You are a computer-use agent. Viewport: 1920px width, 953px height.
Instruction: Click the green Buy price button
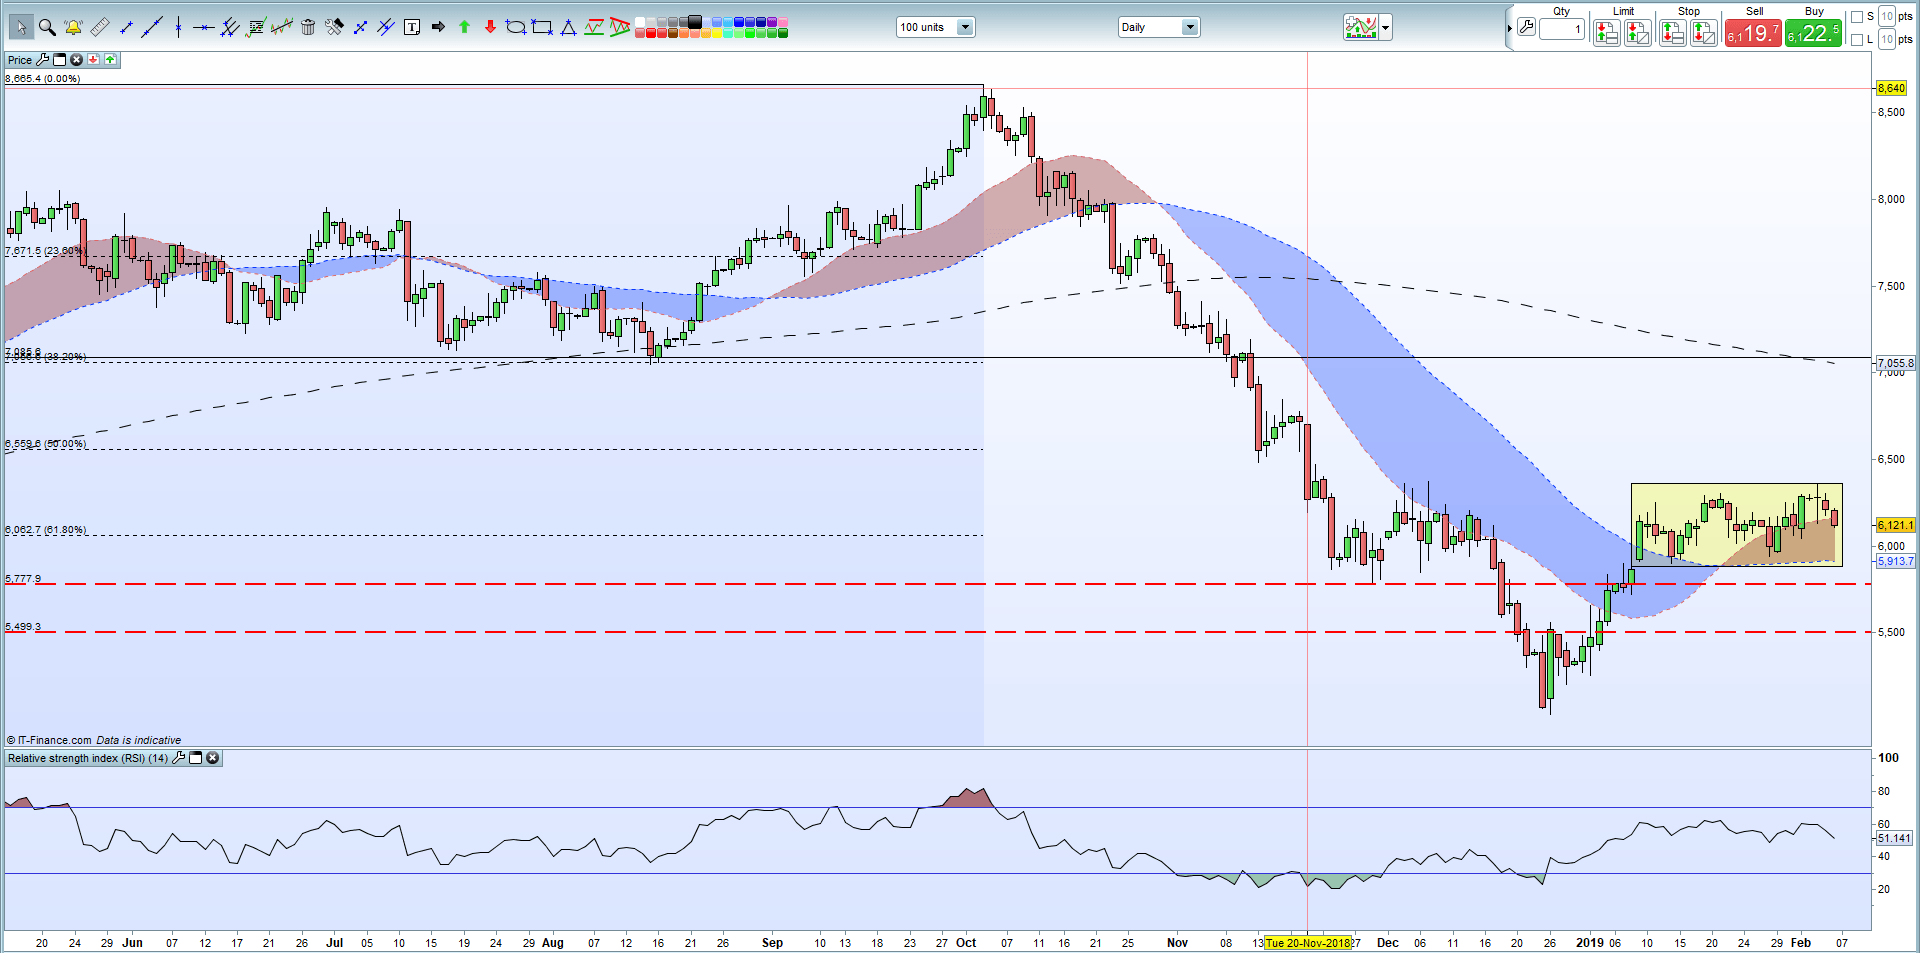tap(1813, 33)
